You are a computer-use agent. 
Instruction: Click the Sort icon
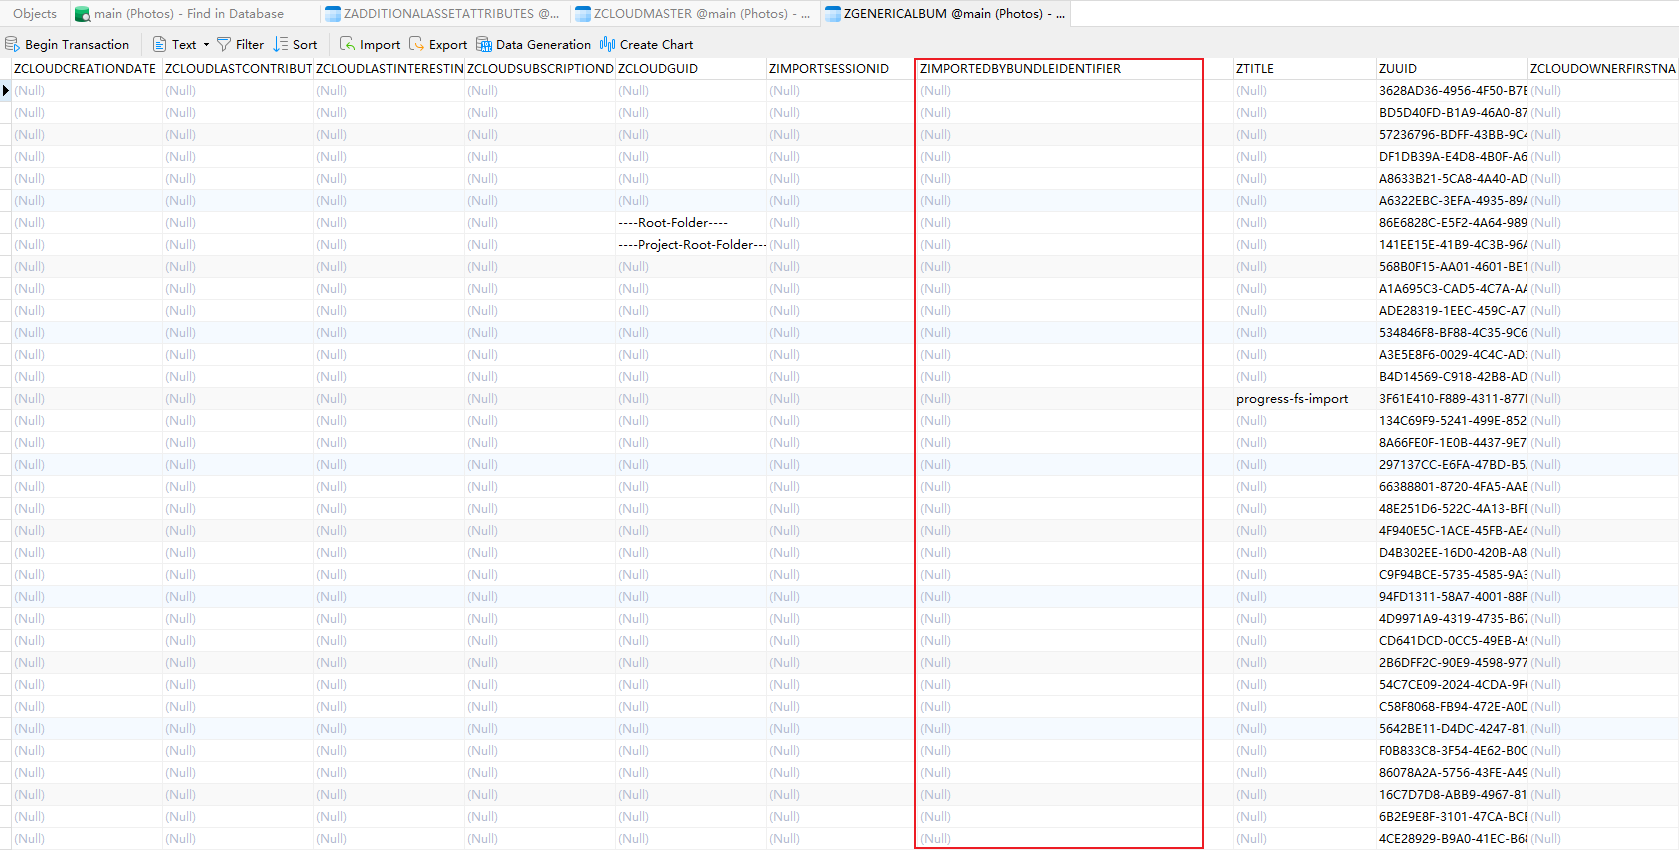(281, 44)
